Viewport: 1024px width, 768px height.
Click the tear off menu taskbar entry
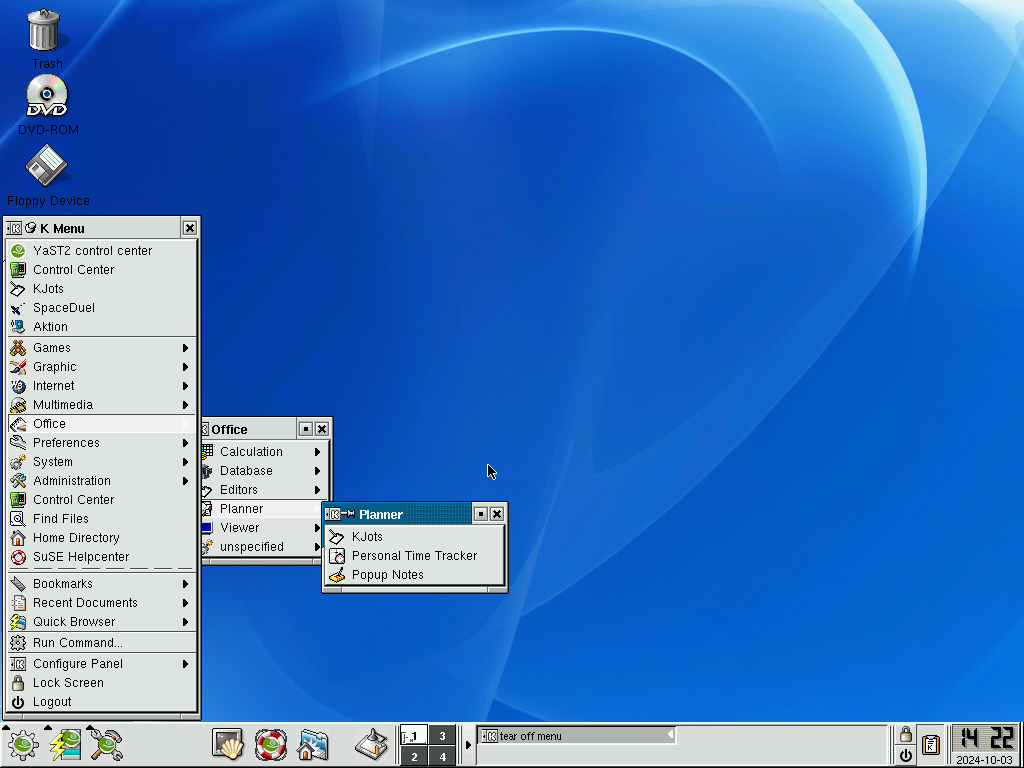tap(577, 736)
